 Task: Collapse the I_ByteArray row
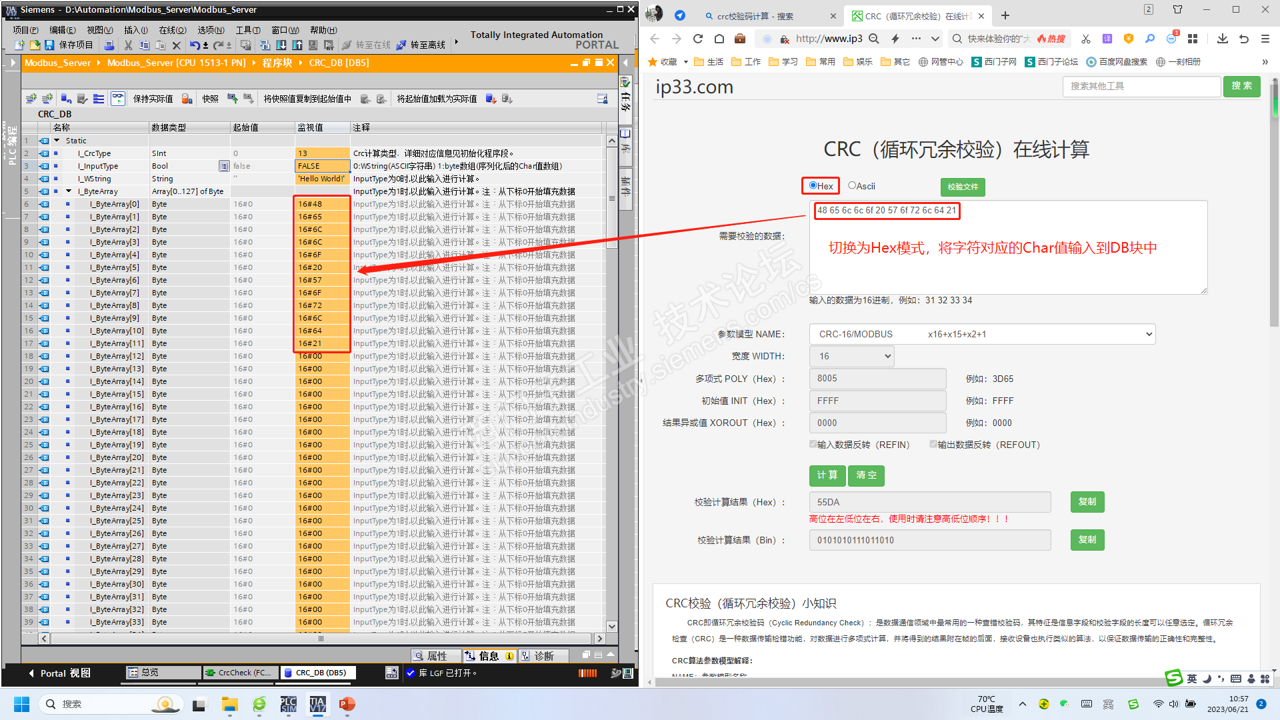click(69, 191)
